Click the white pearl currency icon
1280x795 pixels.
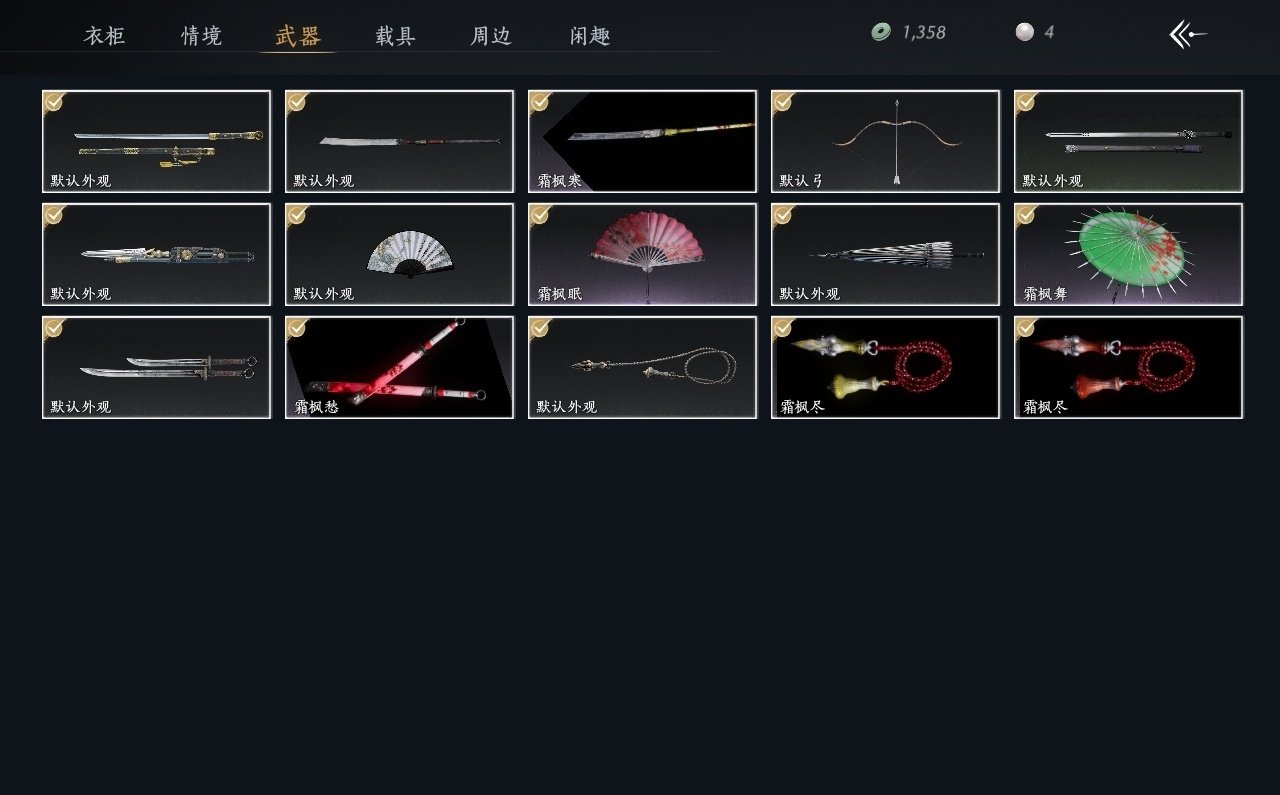pyautogui.click(x=1024, y=32)
